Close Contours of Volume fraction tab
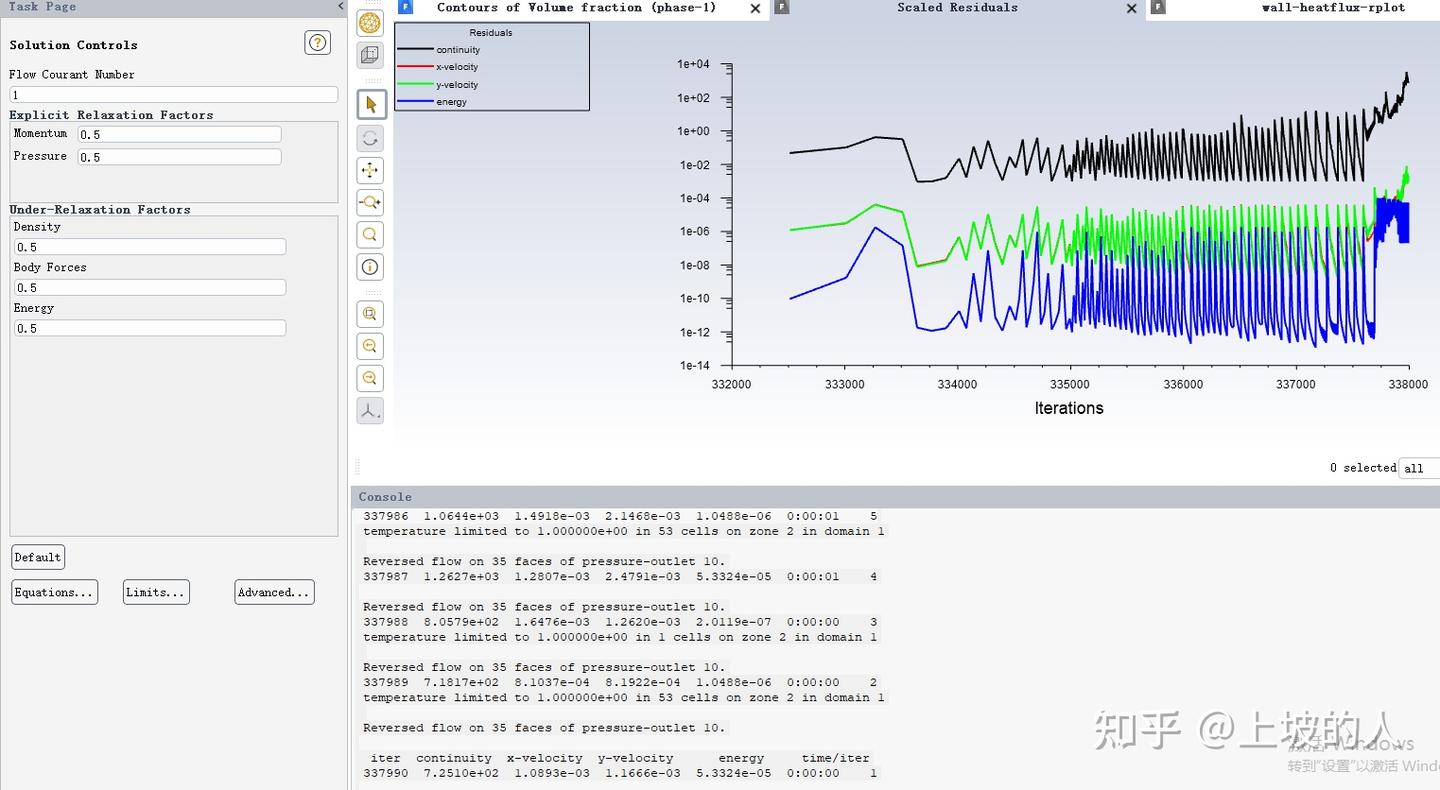This screenshot has width=1440, height=790. (755, 8)
